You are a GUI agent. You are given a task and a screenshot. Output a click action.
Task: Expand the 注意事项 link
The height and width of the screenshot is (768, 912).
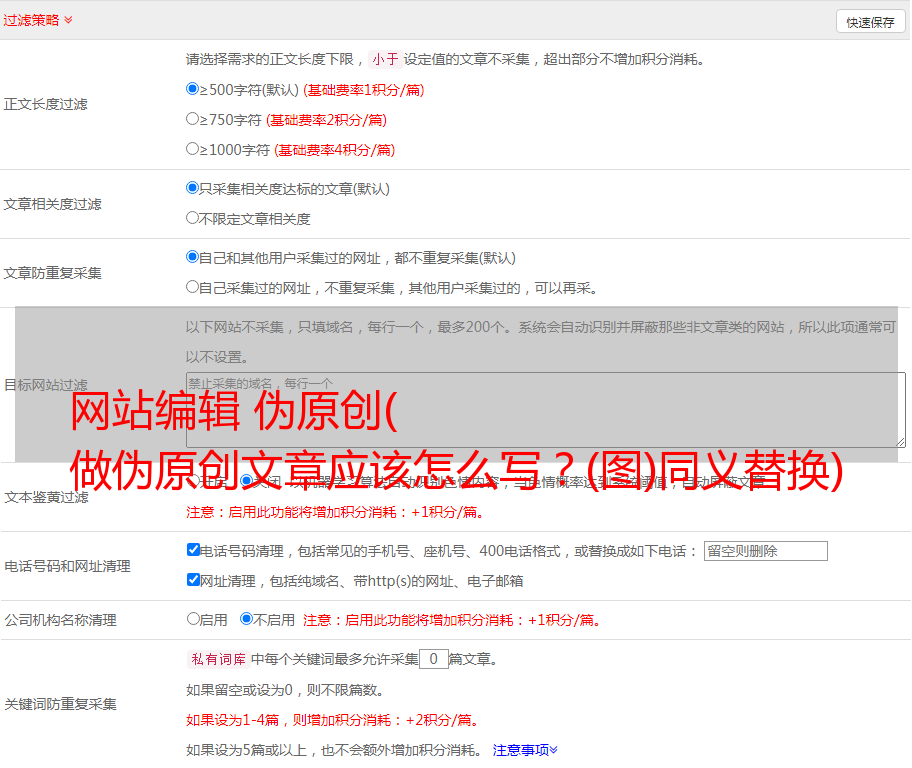point(525,749)
